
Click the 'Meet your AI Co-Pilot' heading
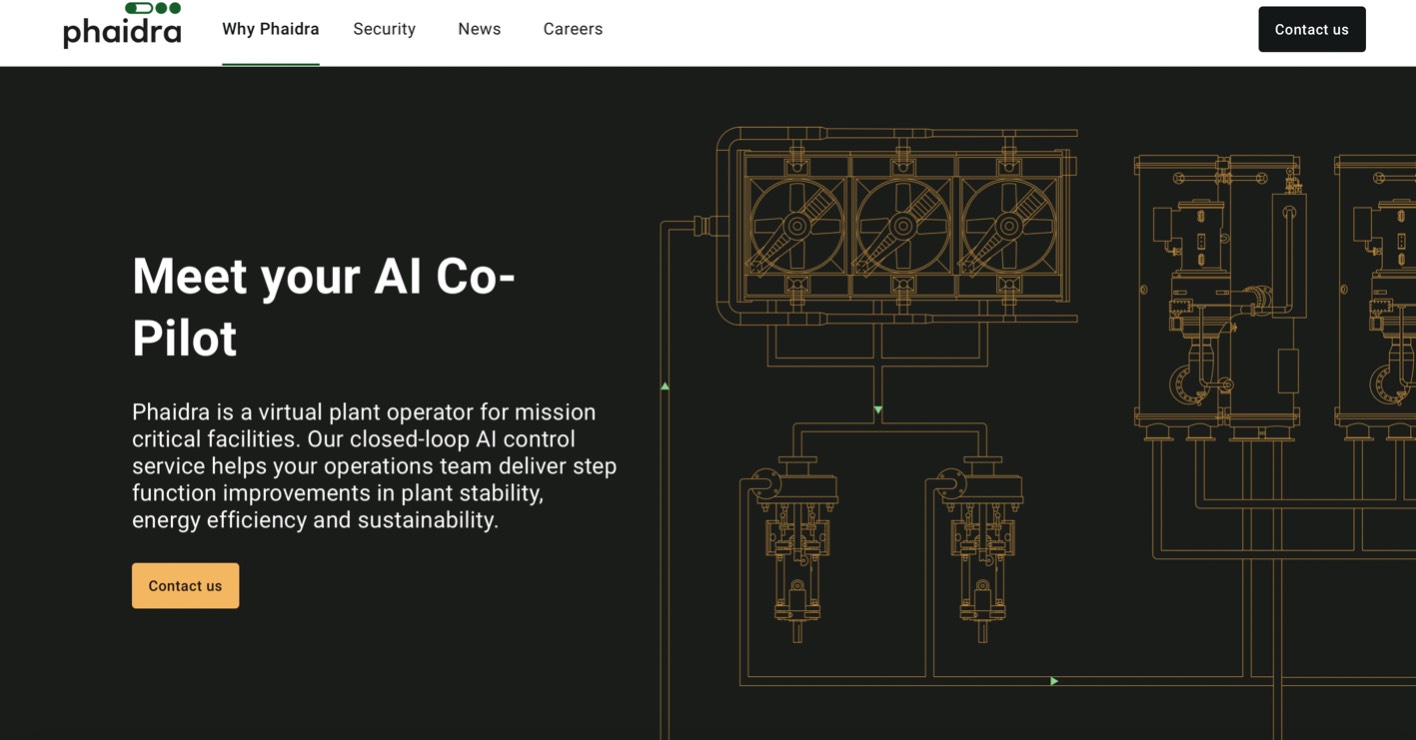pos(324,306)
